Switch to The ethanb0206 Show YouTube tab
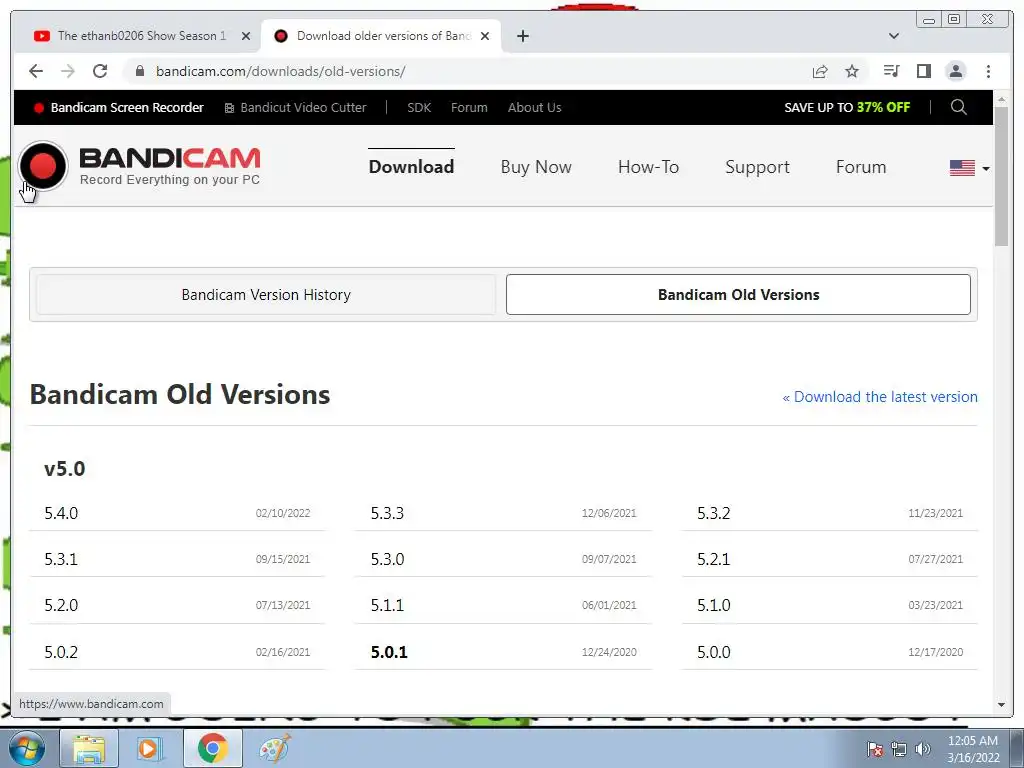This screenshot has width=1024, height=768. [x=132, y=36]
